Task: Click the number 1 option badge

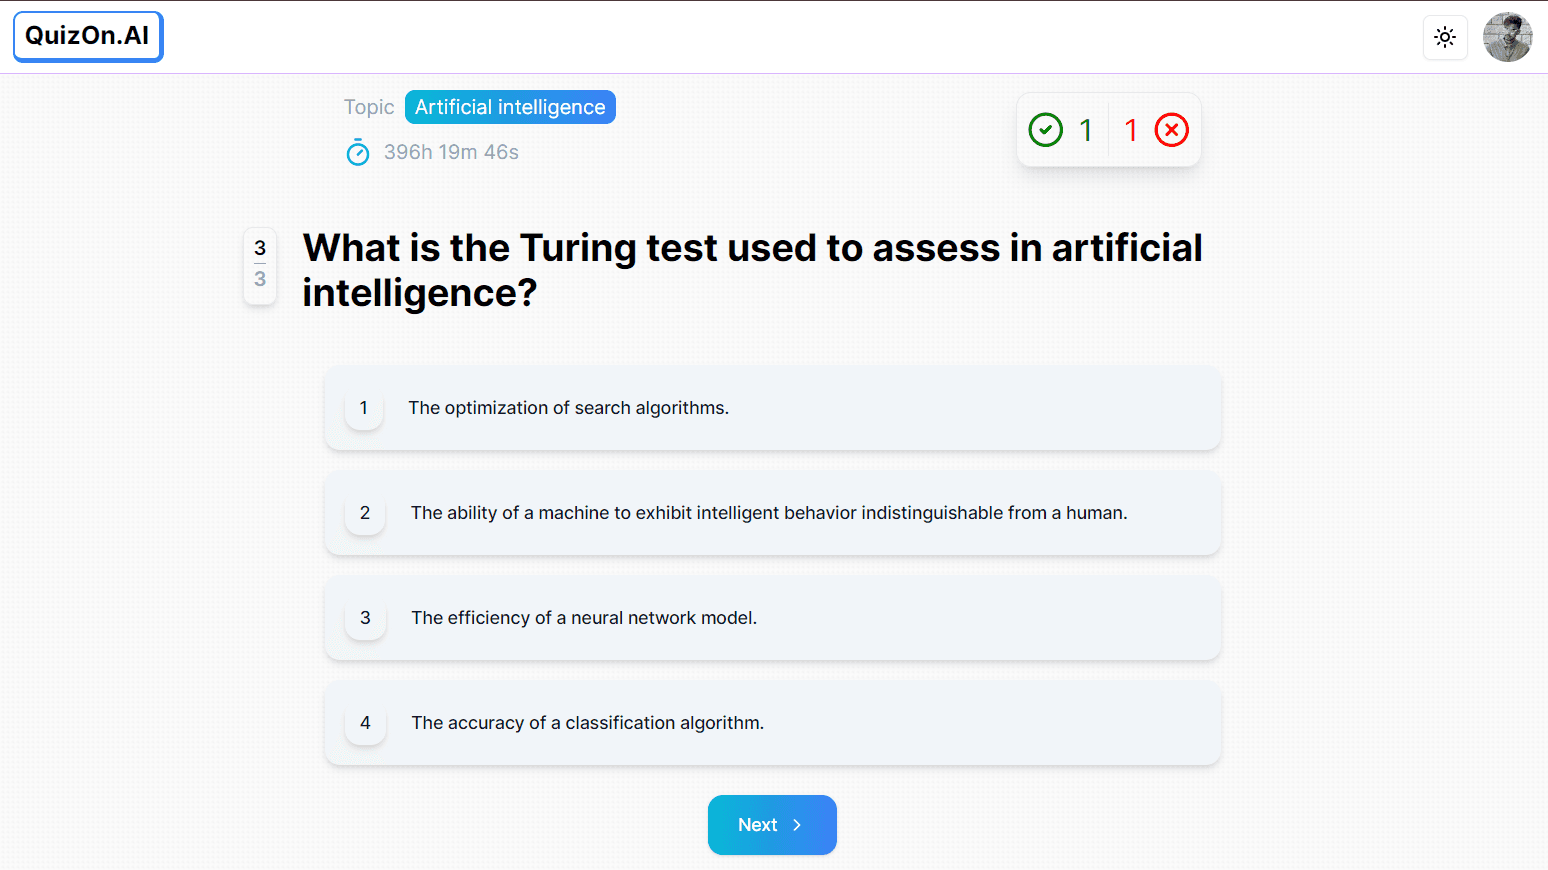Action: tap(364, 408)
